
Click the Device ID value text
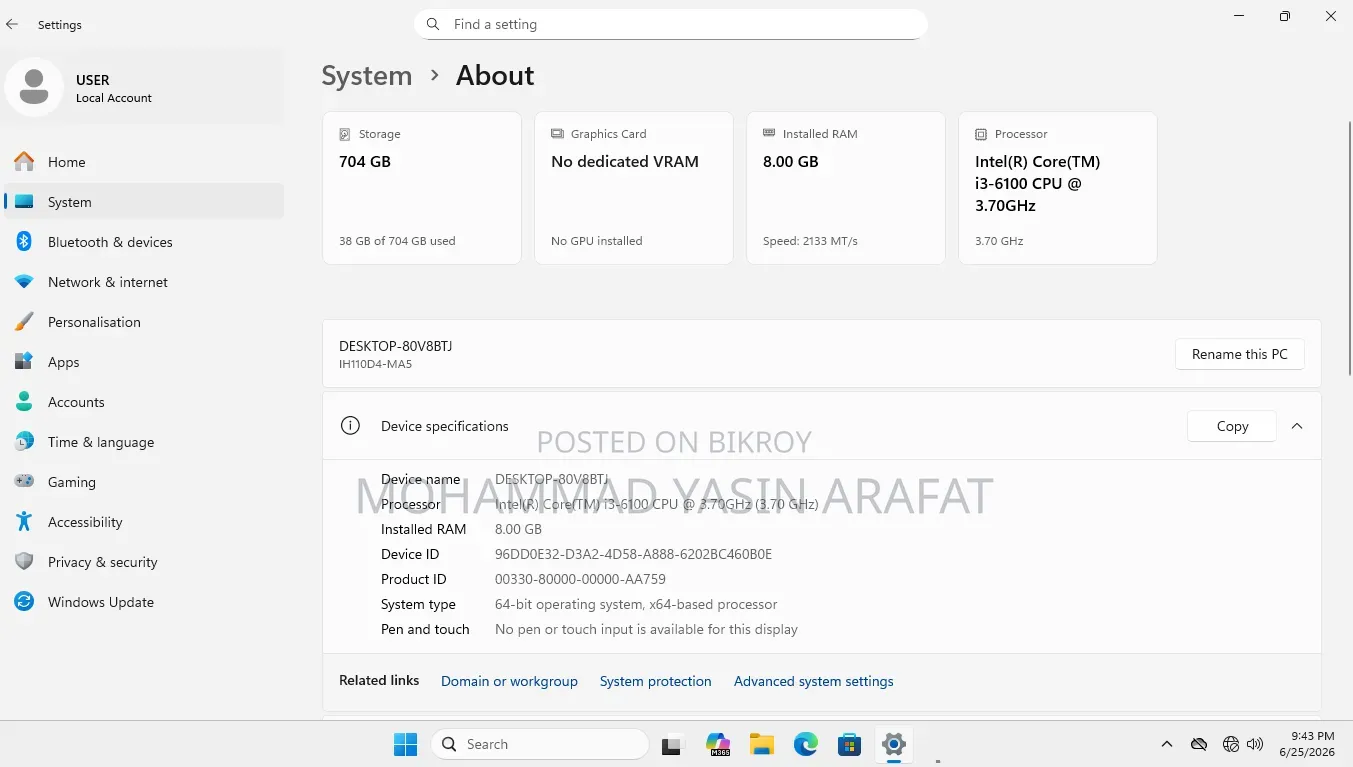pyautogui.click(x=633, y=554)
